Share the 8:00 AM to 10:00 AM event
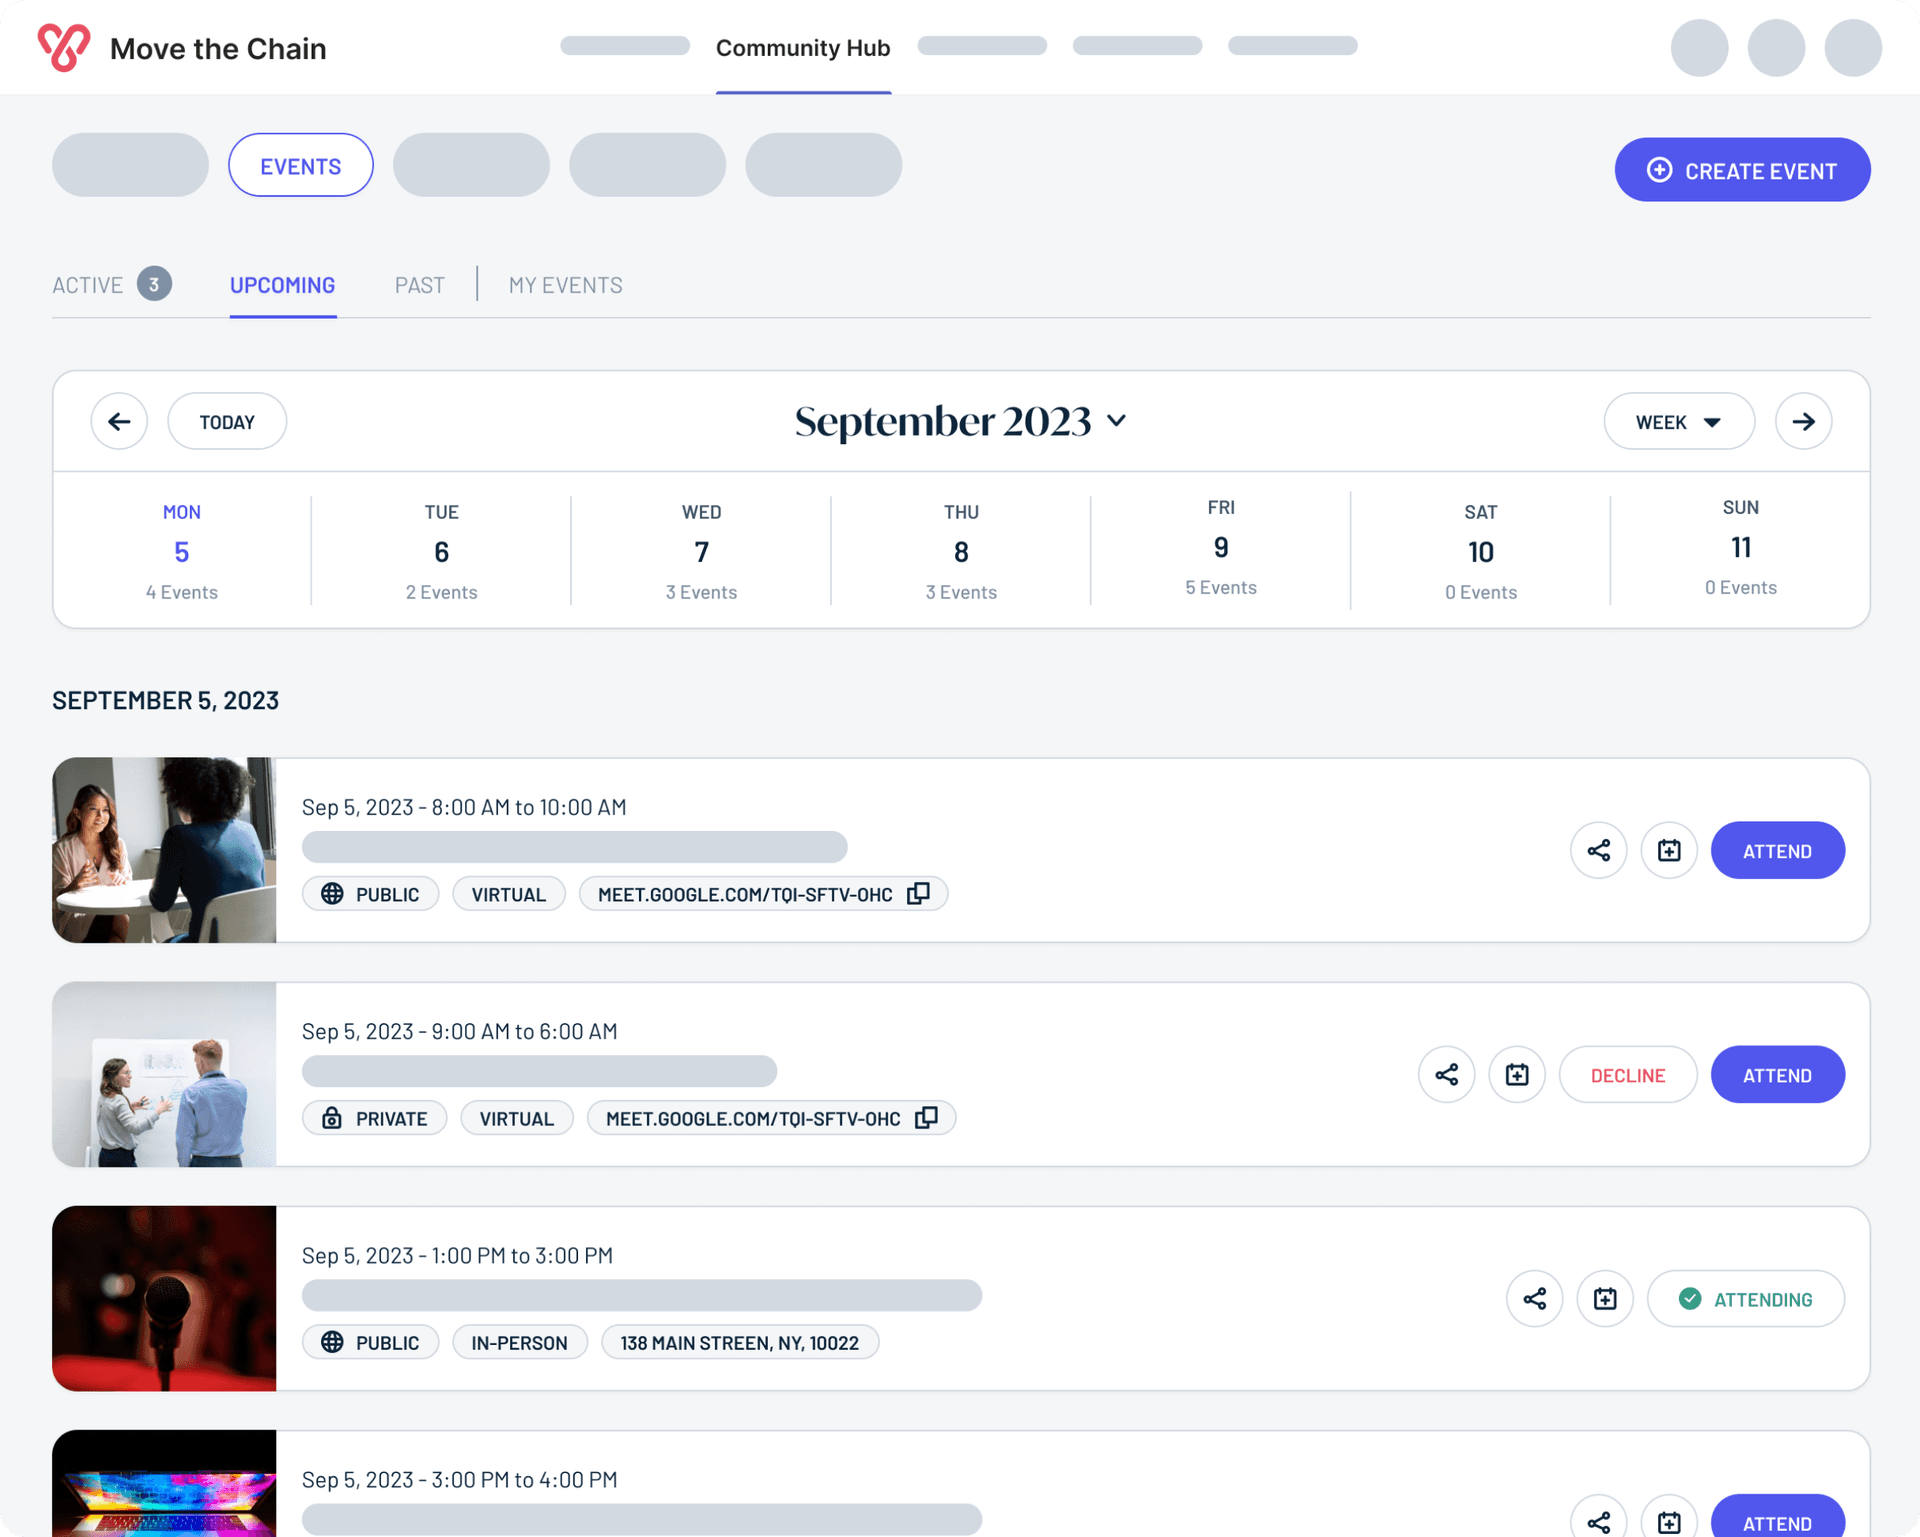Image resolution: width=1920 pixels, height=1537 pixels. [1598, 850]
